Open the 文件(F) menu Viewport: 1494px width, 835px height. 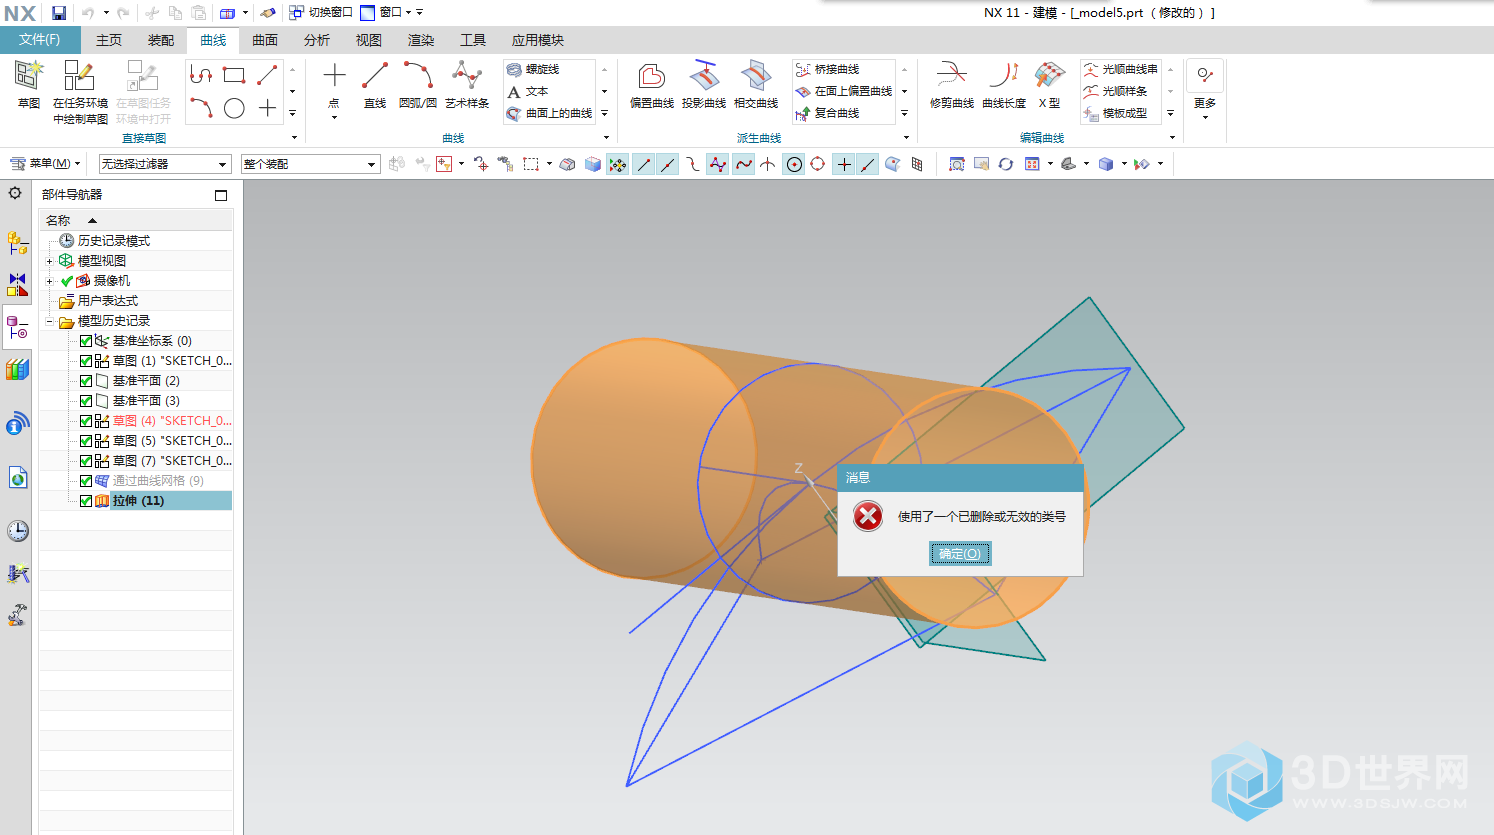click(40, 40)
